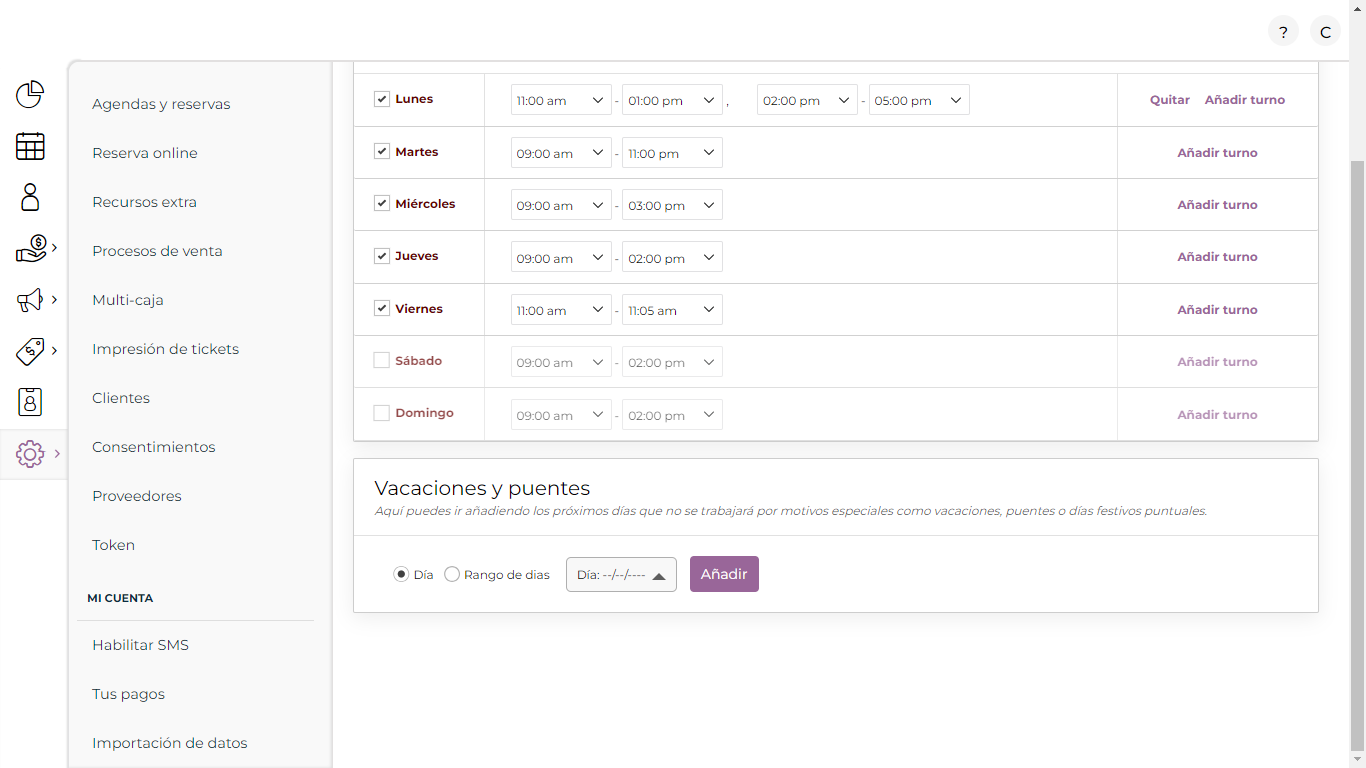
Task: Click Añadir turno in Miércoles row
Action: coord(1217,205)
